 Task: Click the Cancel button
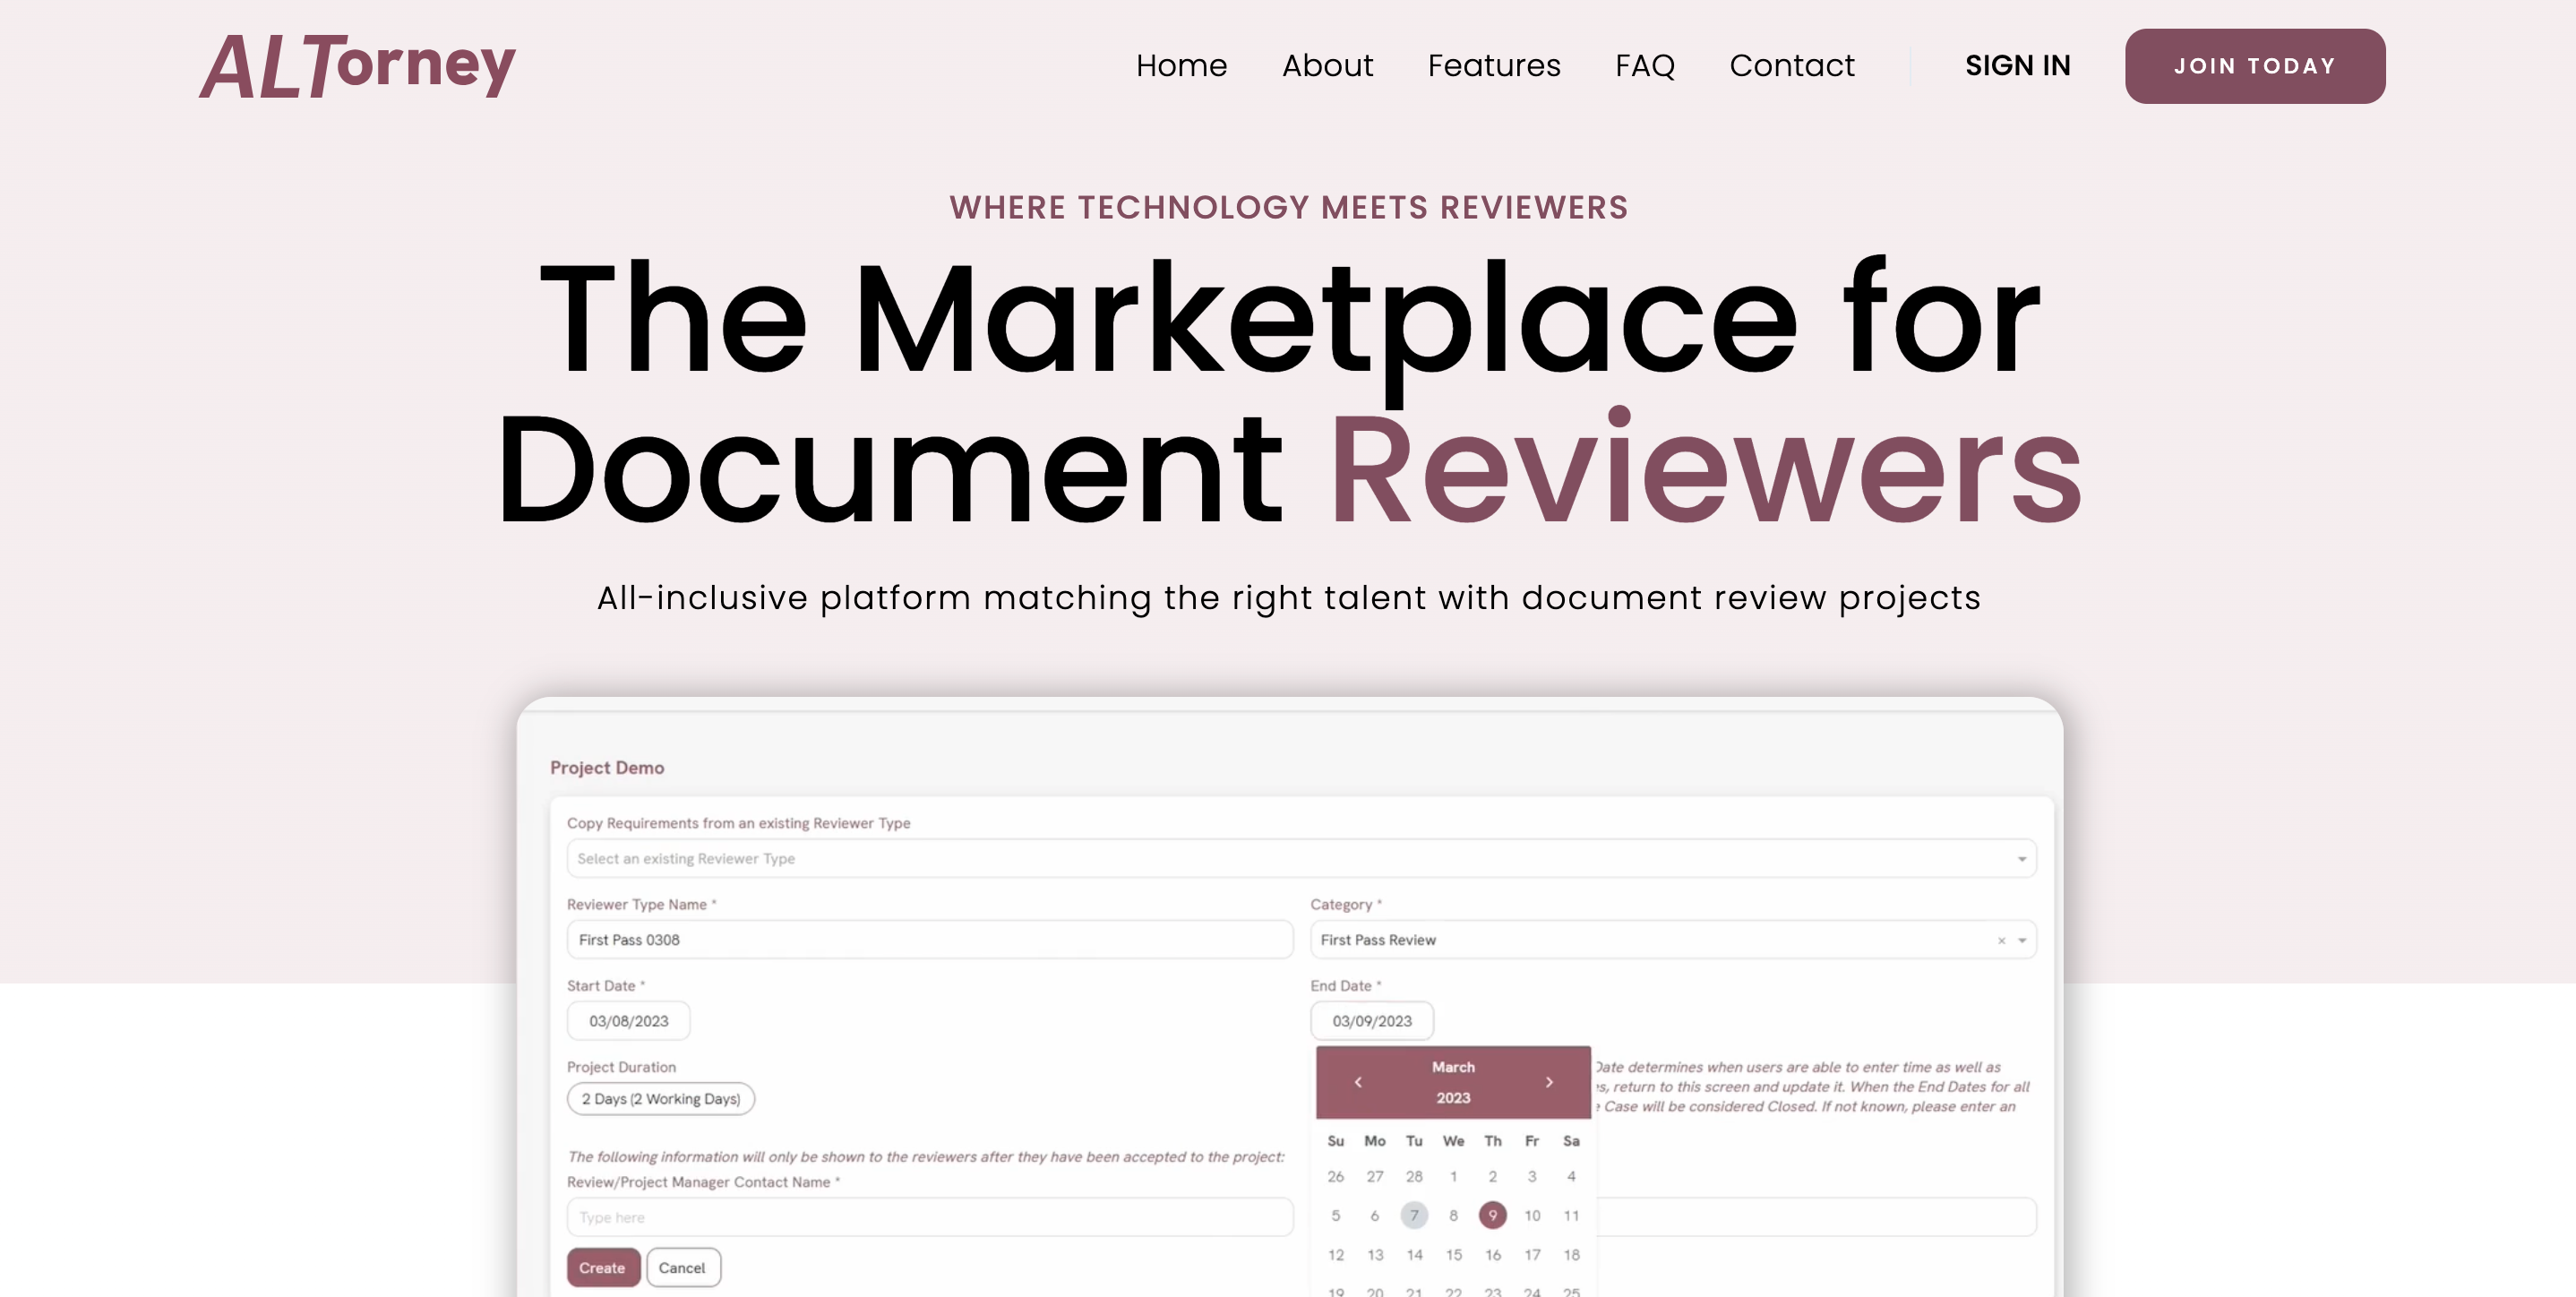coord(682,1267)
